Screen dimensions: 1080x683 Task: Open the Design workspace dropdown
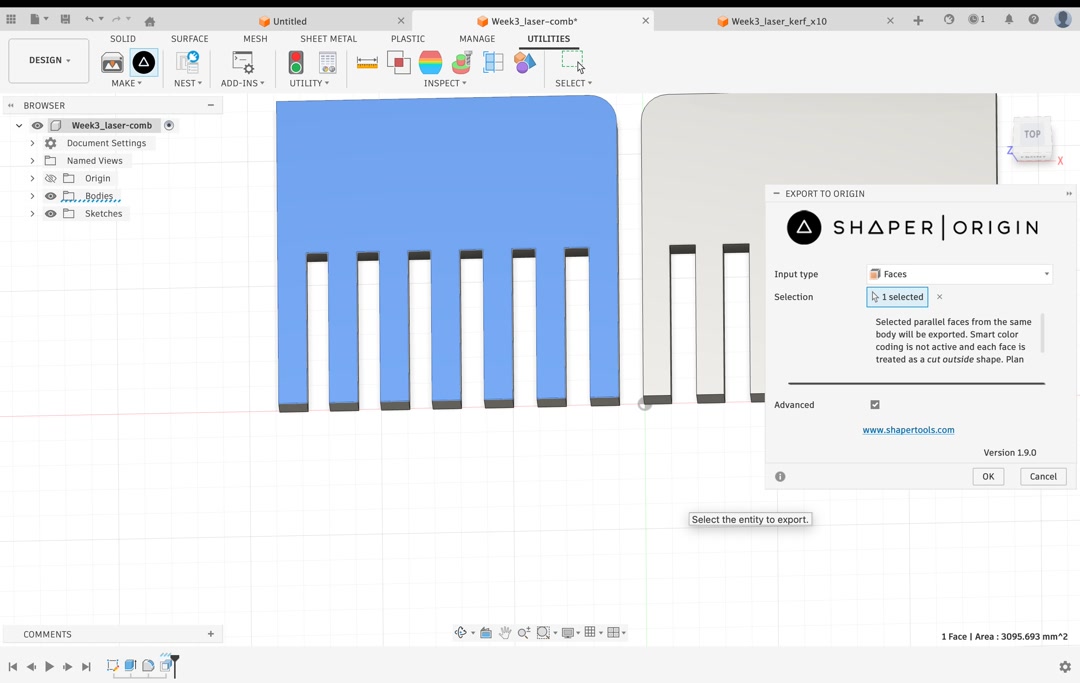pyautogui.click(x=49, y=61)
